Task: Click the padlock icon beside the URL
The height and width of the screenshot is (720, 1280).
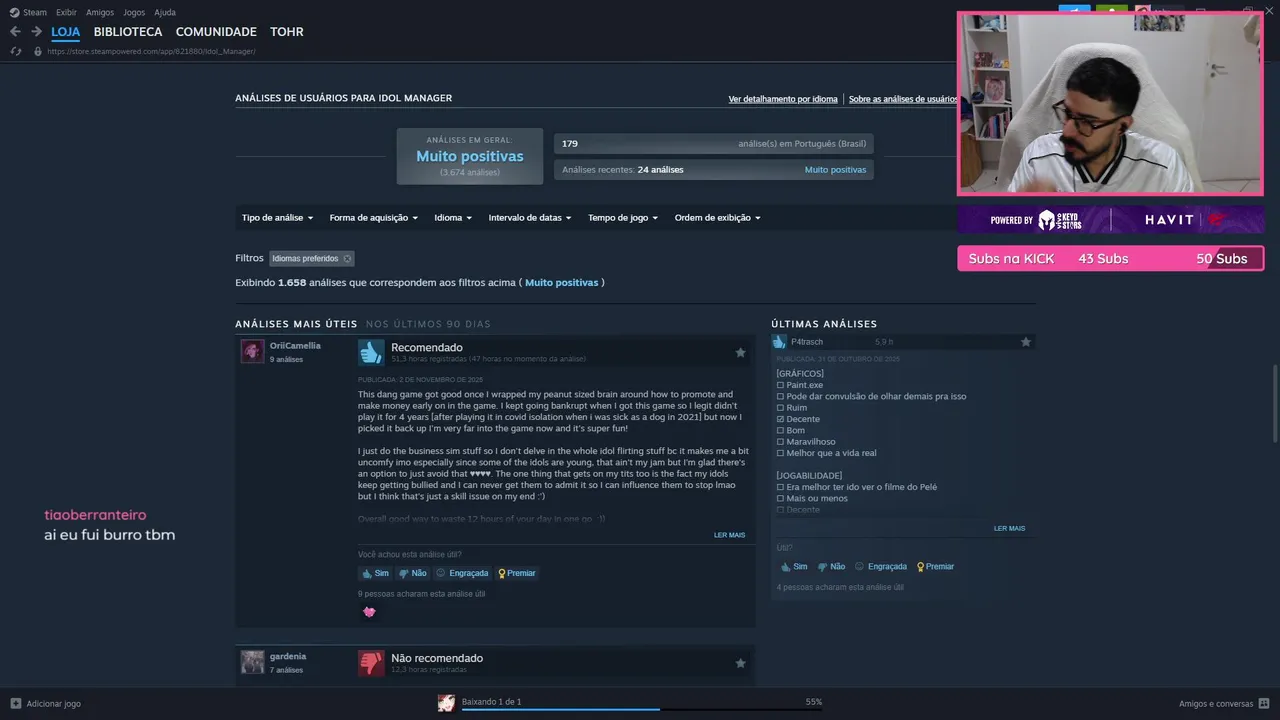Action: coord(38,51)
